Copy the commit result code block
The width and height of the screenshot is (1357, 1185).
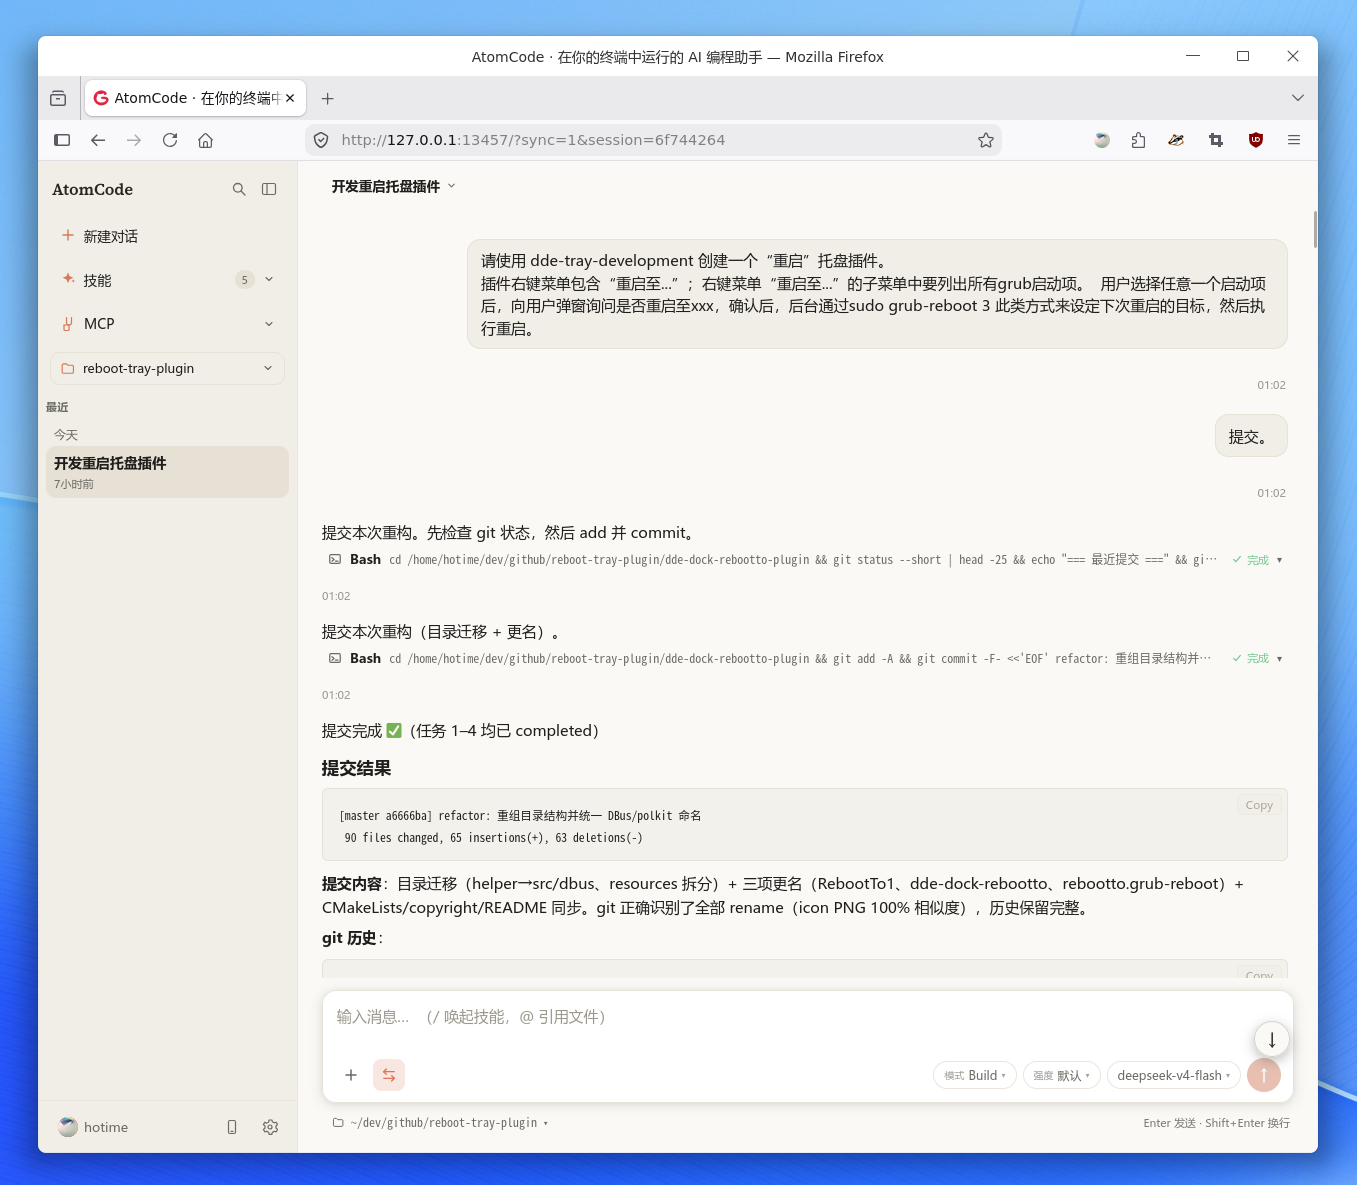pos(1259,805)
